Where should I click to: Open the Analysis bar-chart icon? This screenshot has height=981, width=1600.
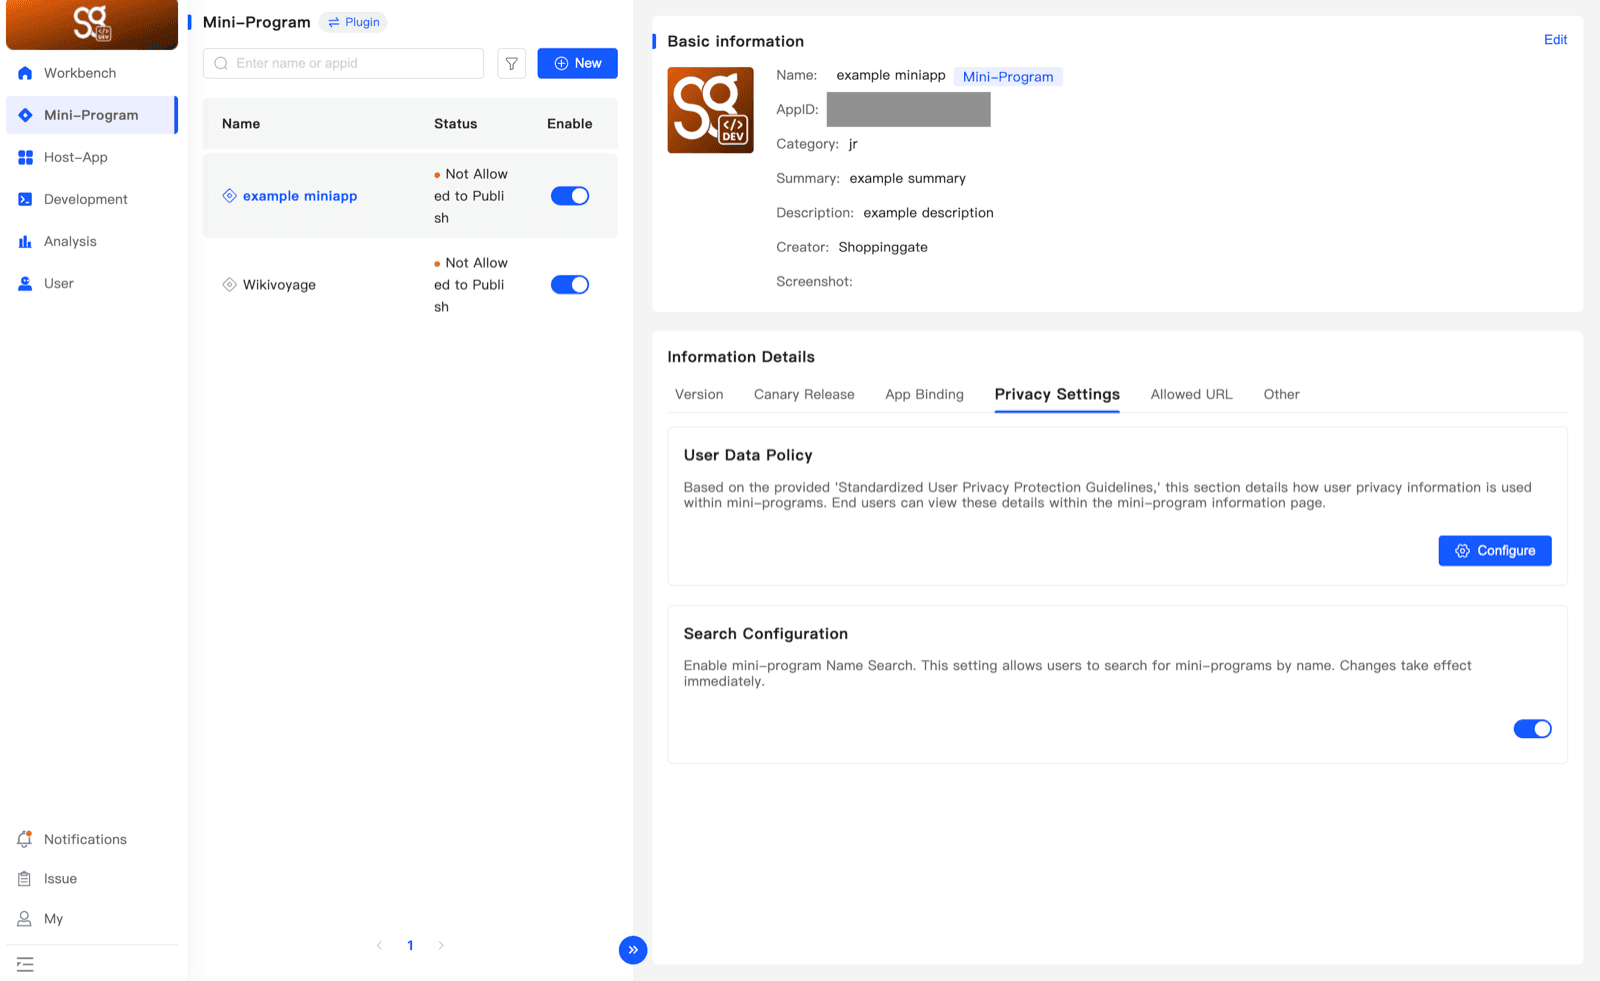[x=25, y=241]
